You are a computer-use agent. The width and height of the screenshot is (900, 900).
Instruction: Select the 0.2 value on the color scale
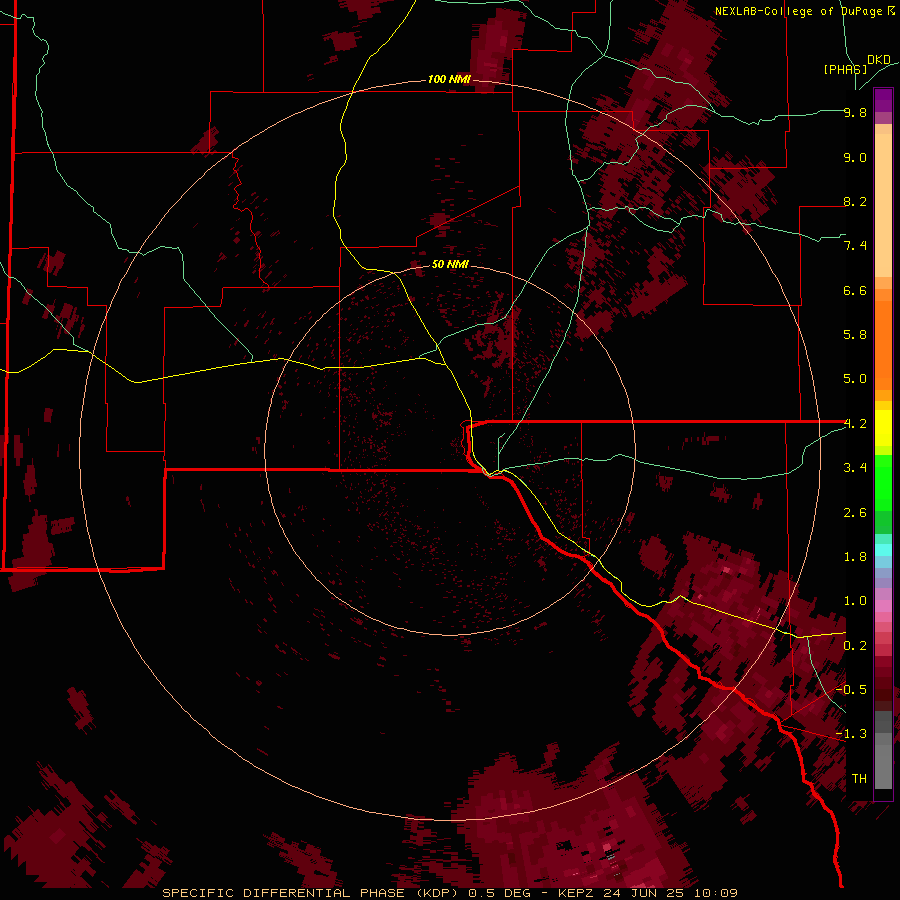pyautogui.click(x=855, y=646)
